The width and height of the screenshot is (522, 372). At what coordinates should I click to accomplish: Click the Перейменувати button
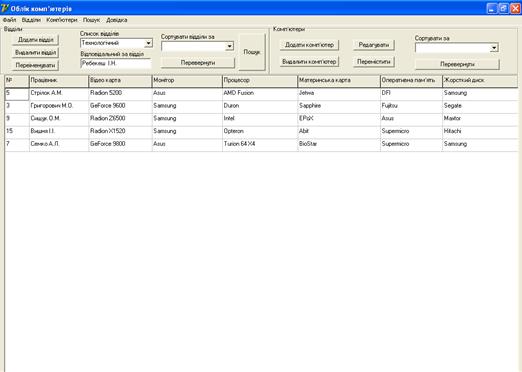(35, 65)
